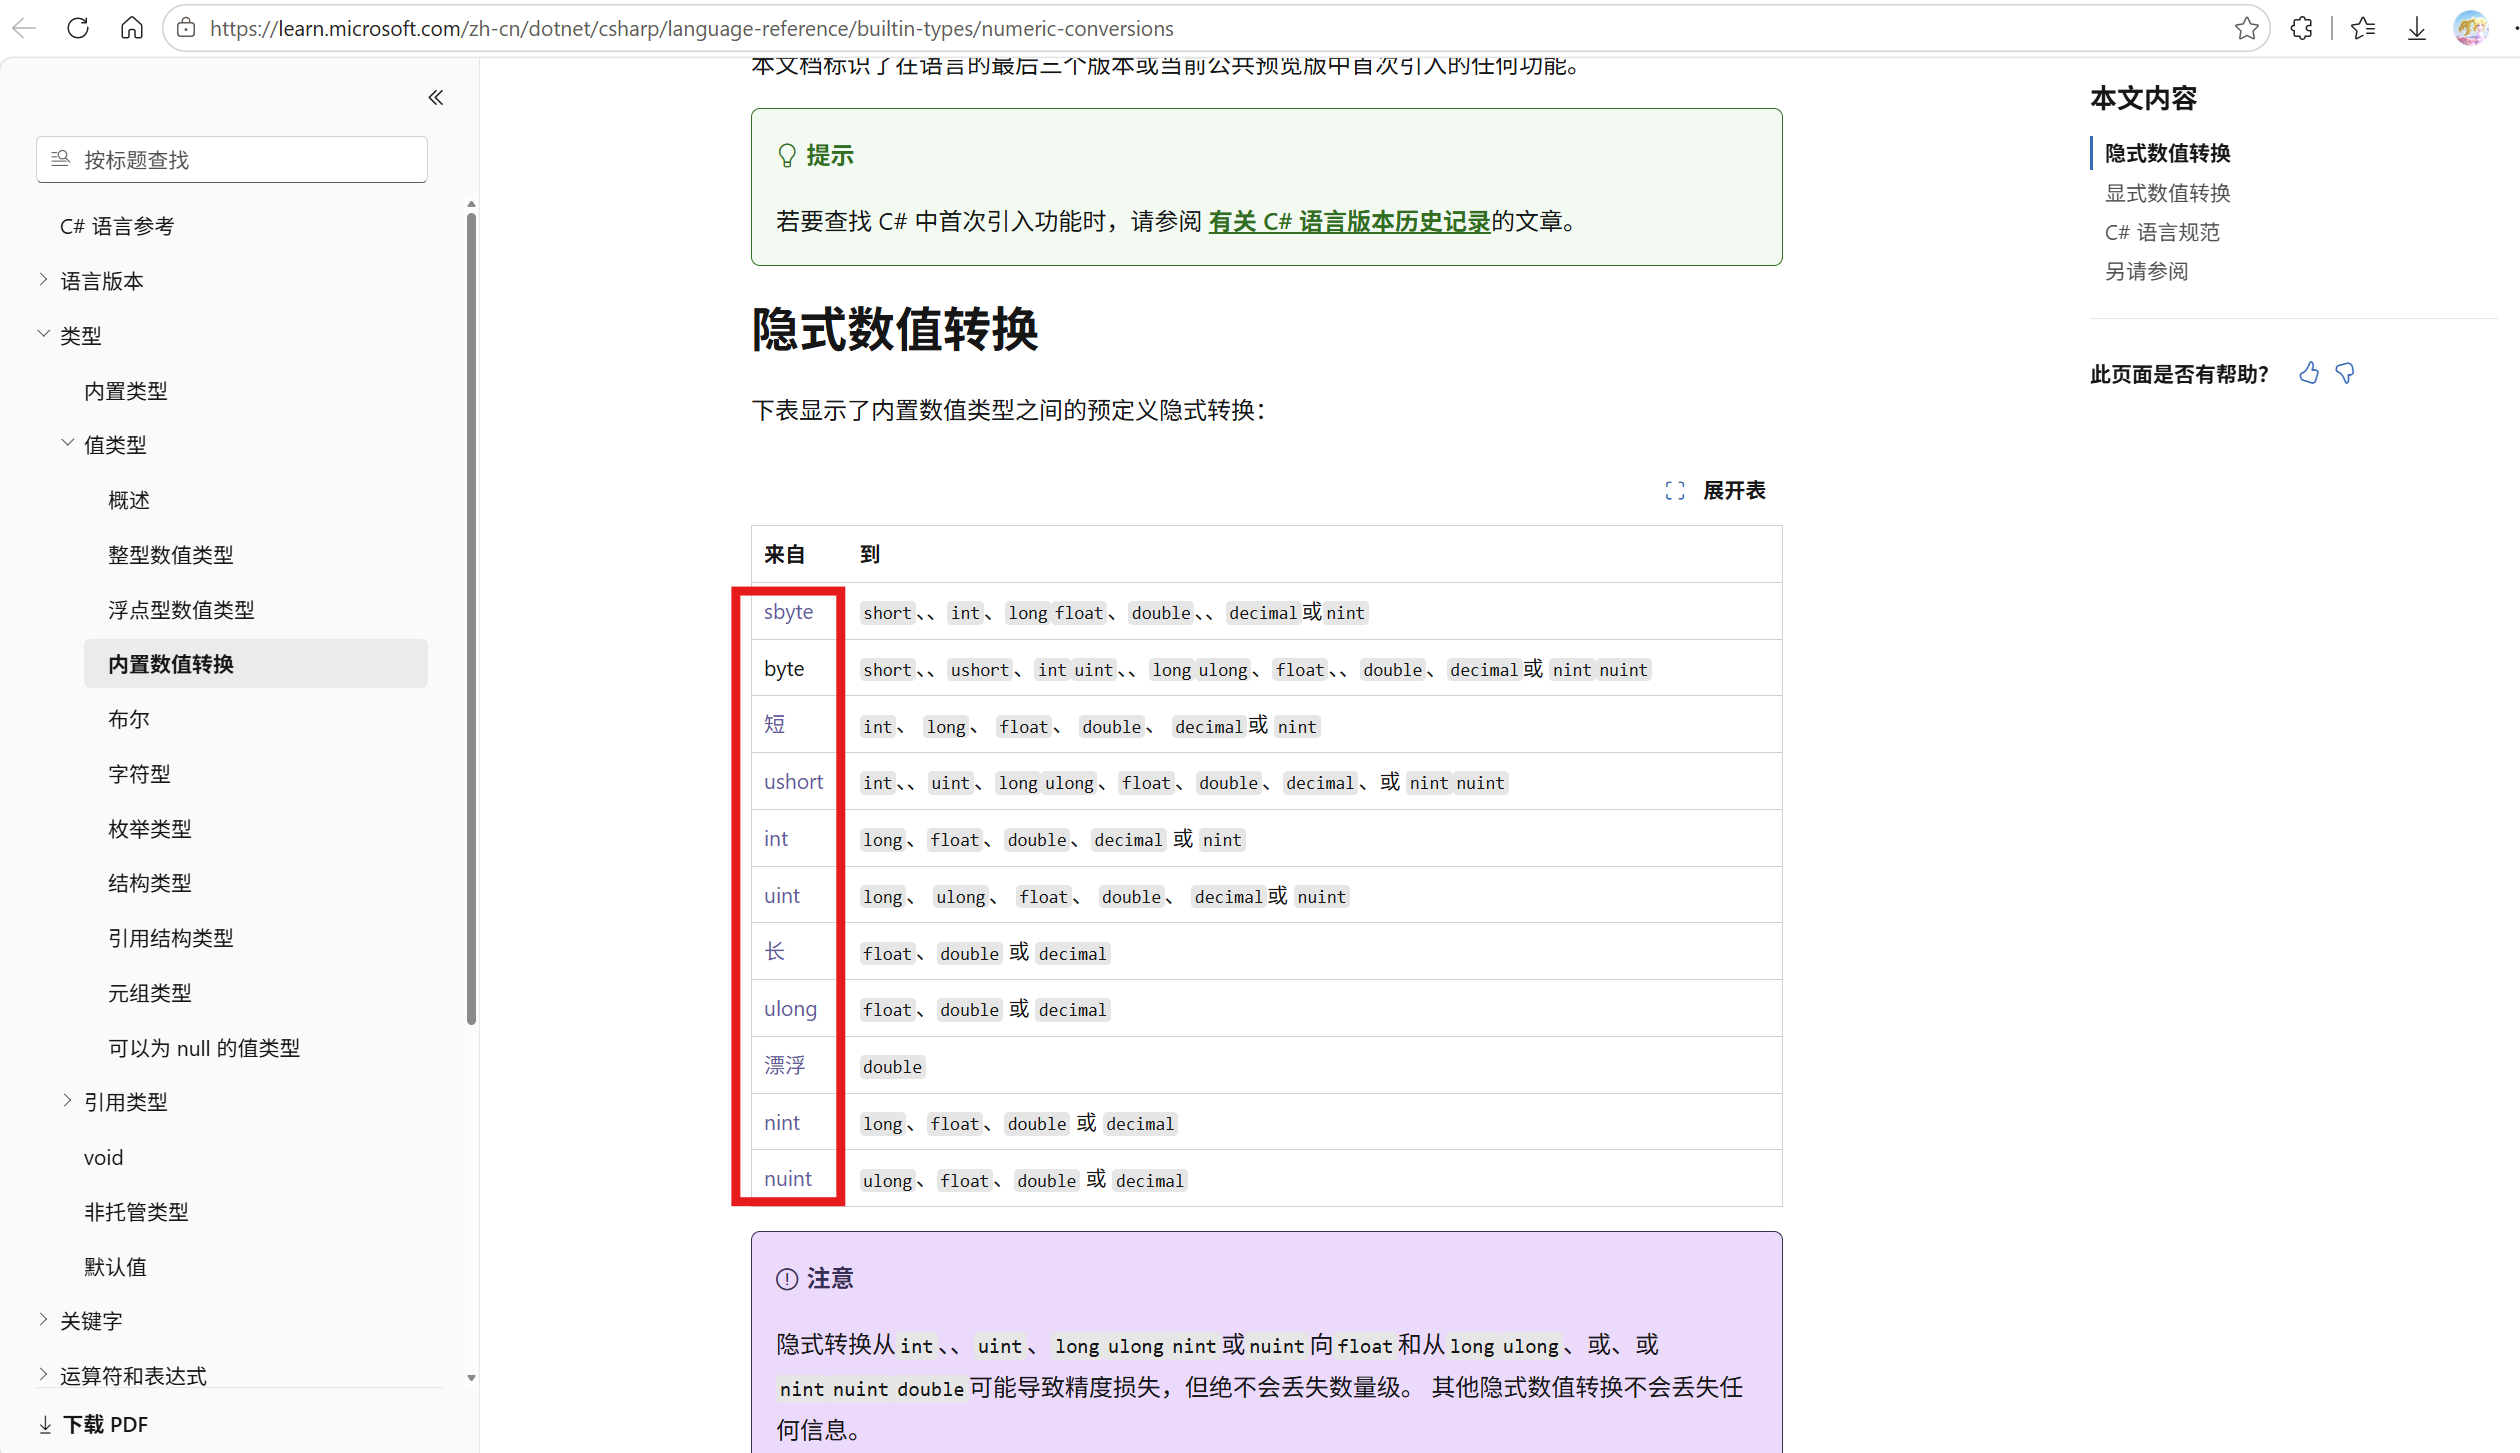Open the sbyte type link in table
2520x1453 pixels.
(x=788, y=612)
